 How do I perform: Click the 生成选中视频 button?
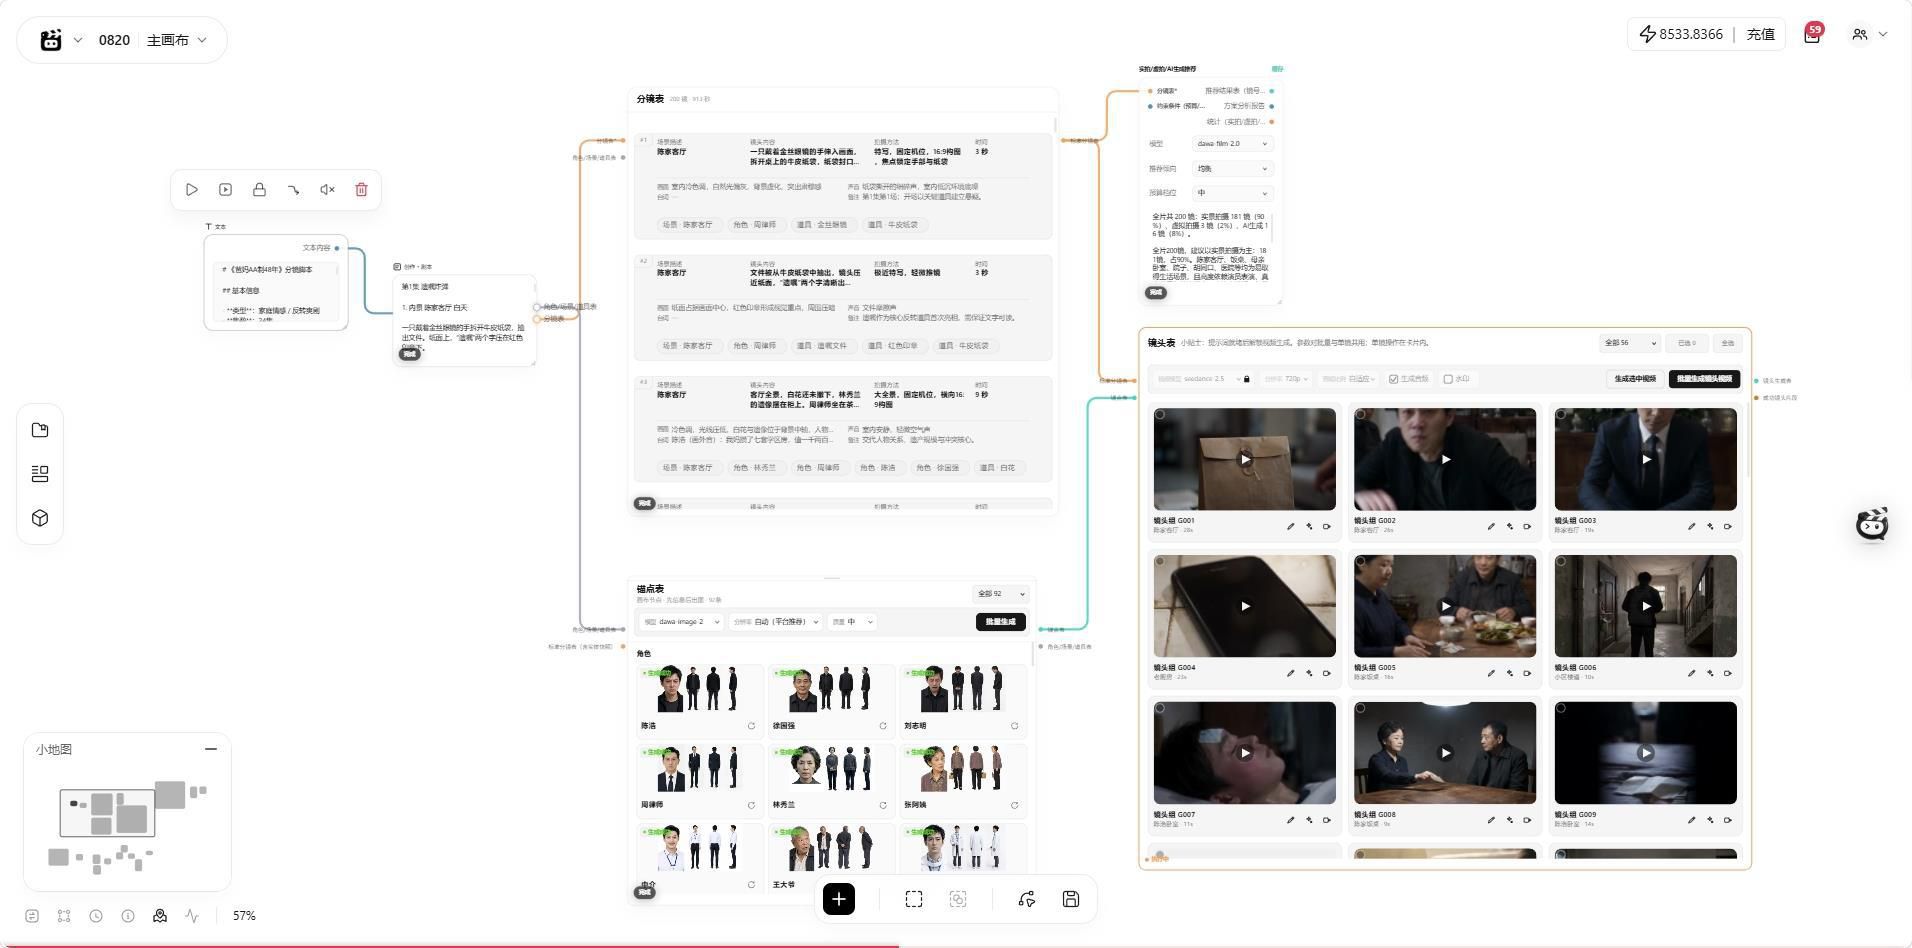[x=1635, y=379]
